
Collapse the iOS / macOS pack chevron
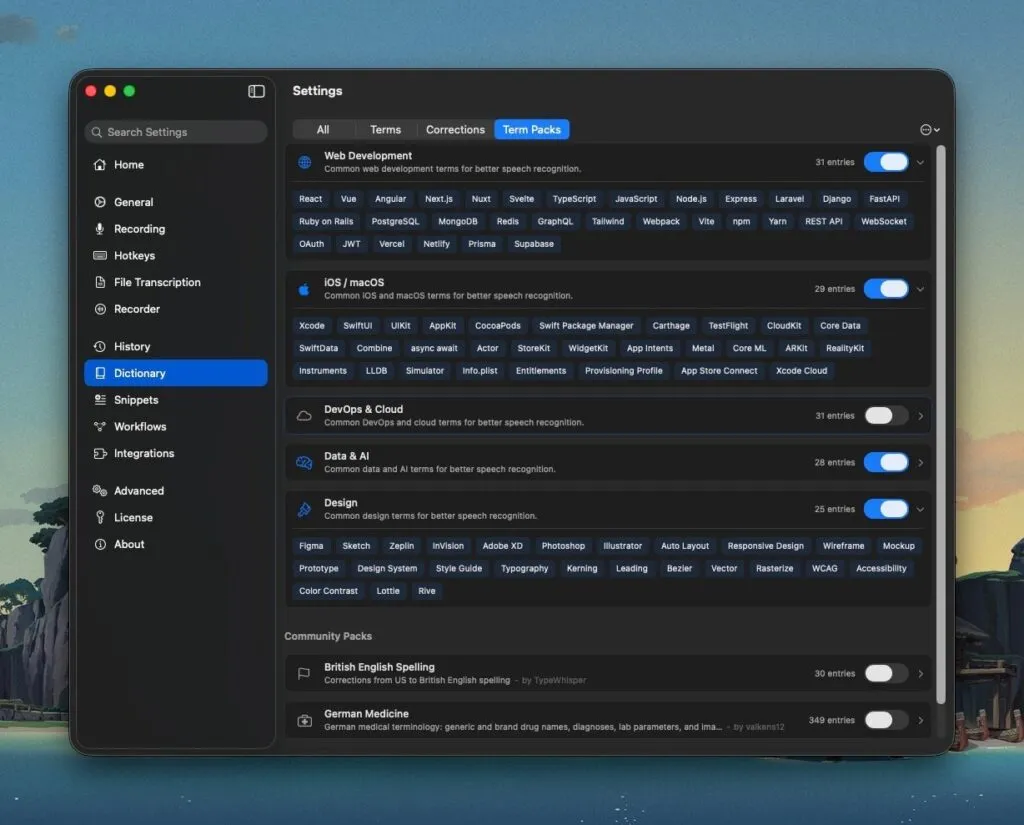click(920, 289)
